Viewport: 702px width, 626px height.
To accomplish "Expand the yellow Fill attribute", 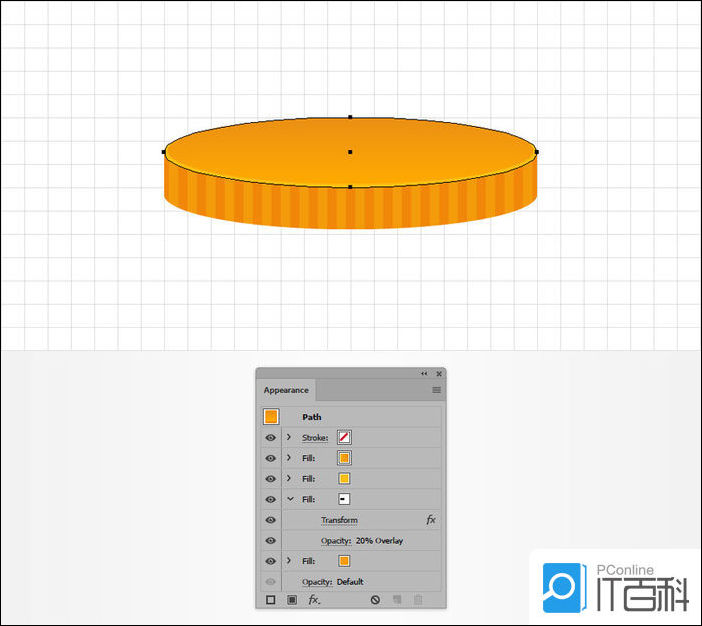I will coord(289,478).
